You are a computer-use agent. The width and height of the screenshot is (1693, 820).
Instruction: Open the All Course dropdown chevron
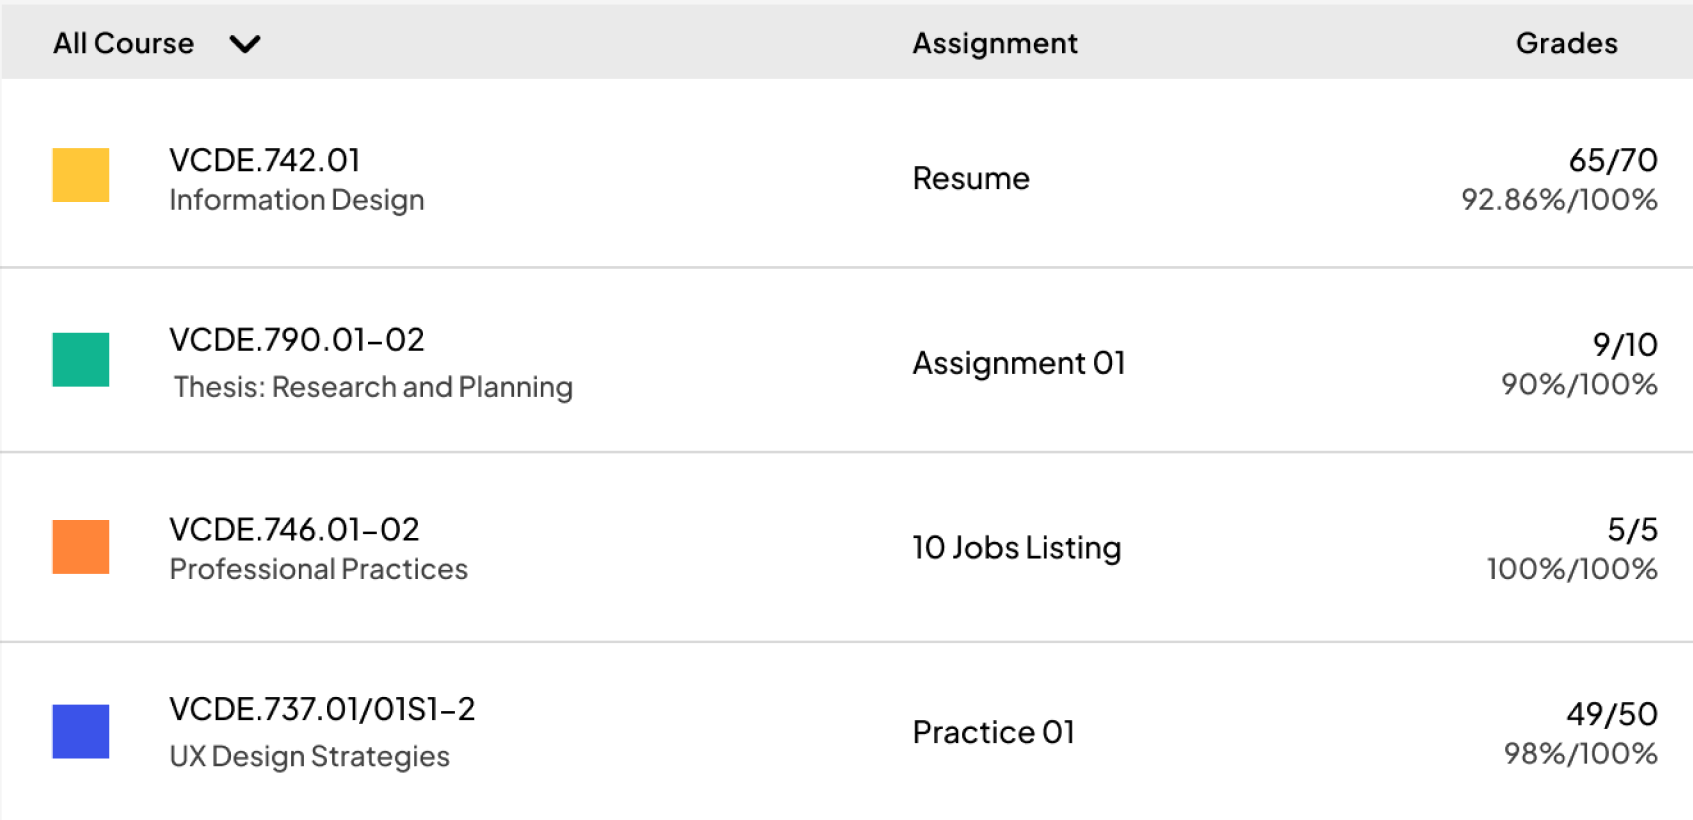[245, 44]
